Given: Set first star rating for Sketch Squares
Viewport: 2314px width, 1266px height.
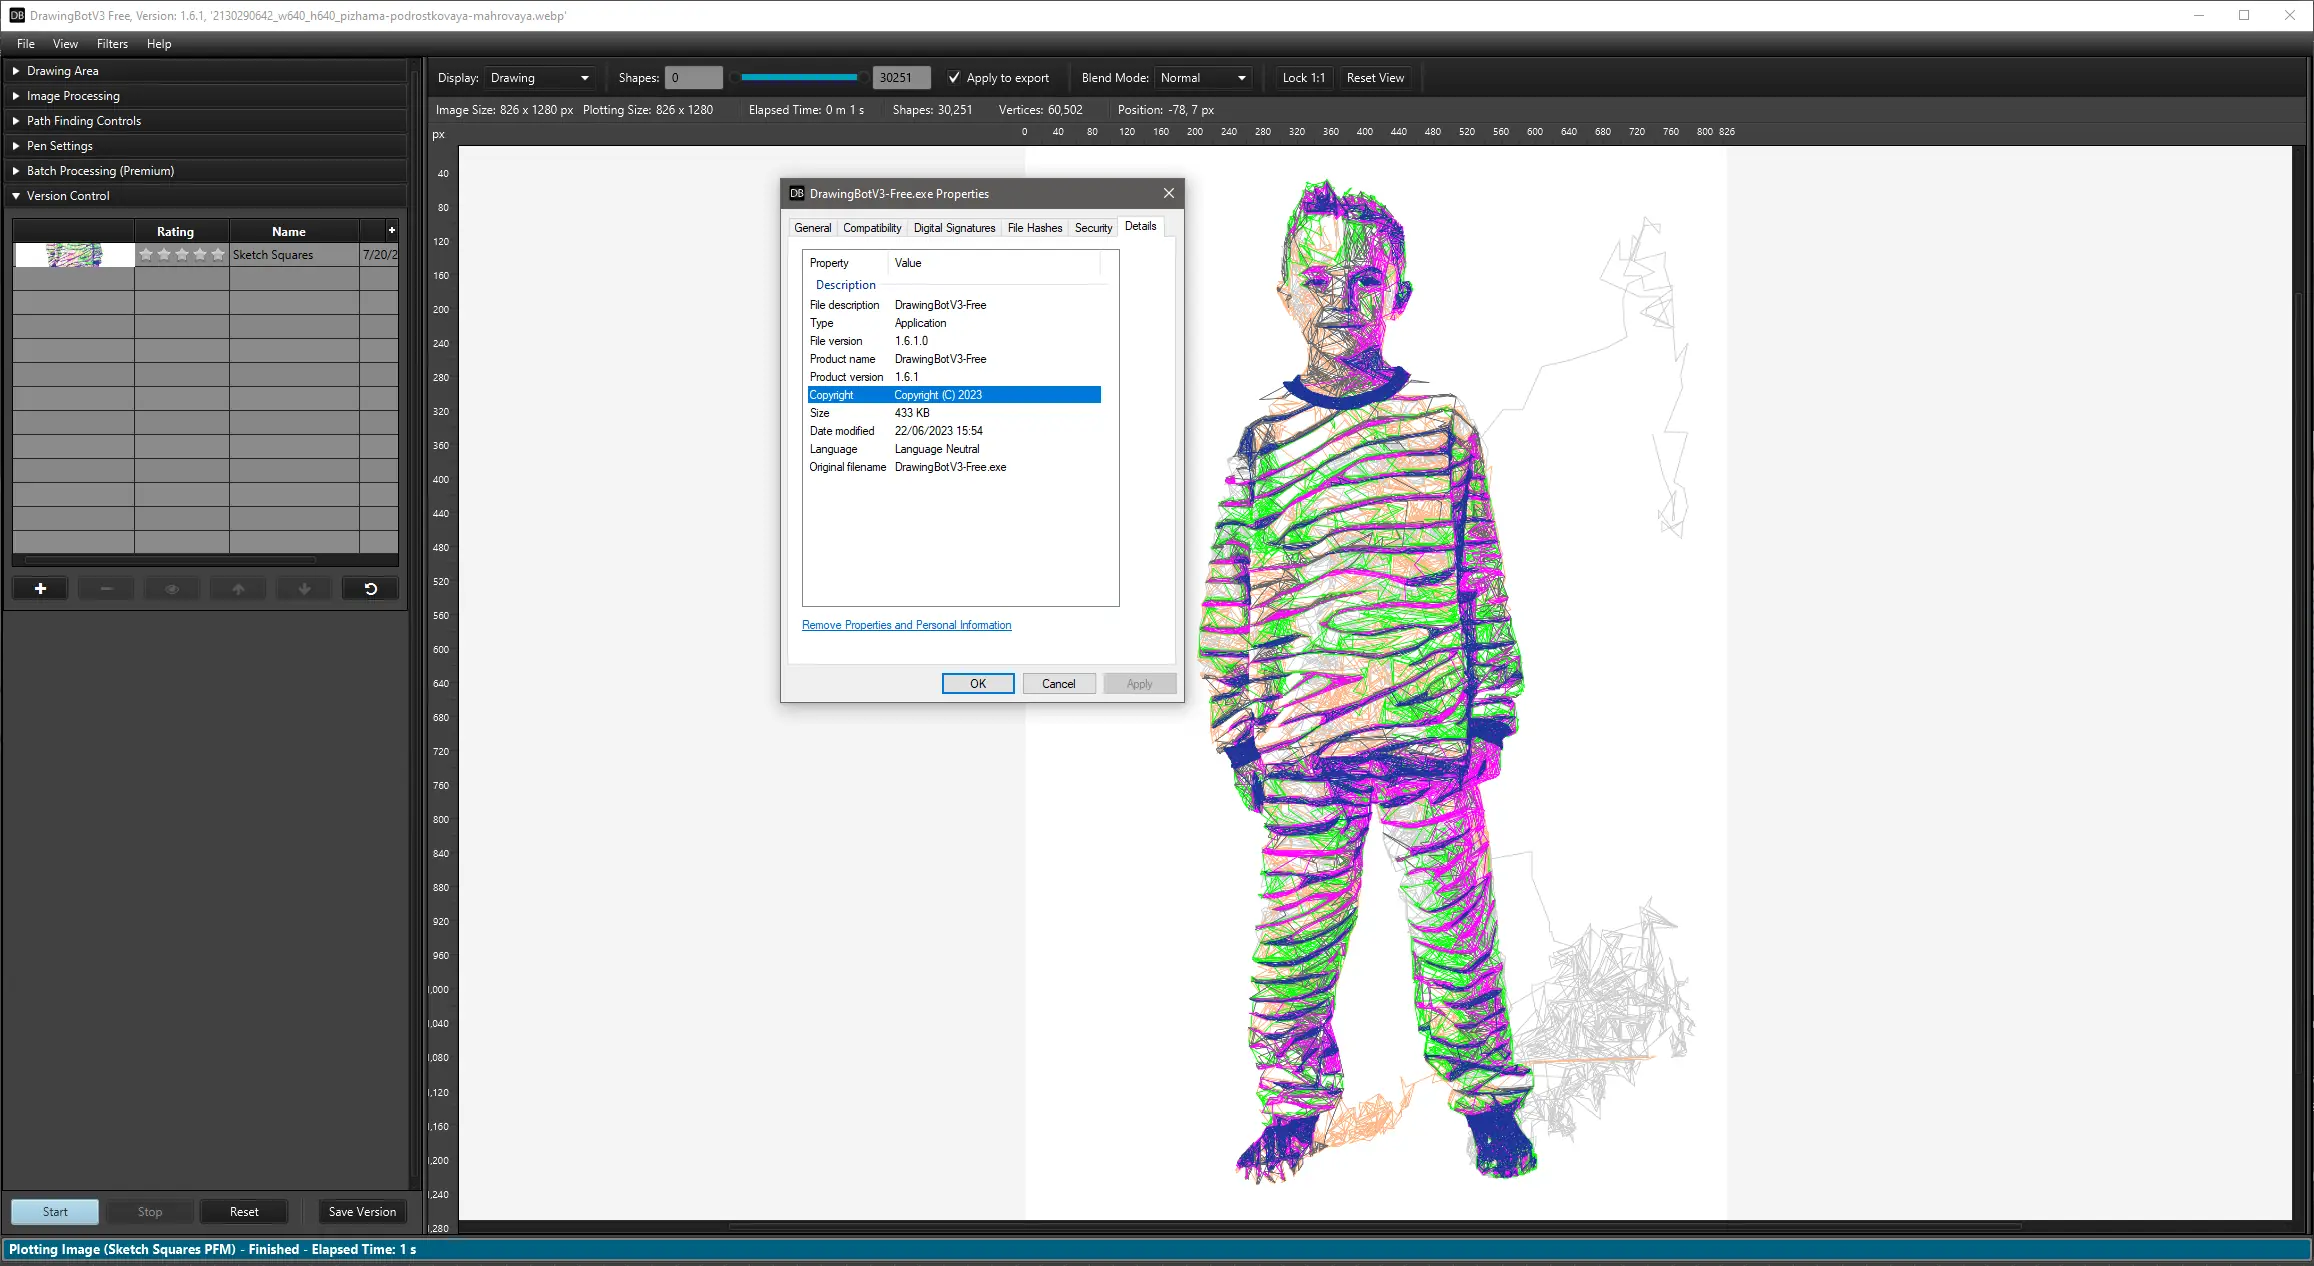Looking at the screenshot, I should point(146,255).
